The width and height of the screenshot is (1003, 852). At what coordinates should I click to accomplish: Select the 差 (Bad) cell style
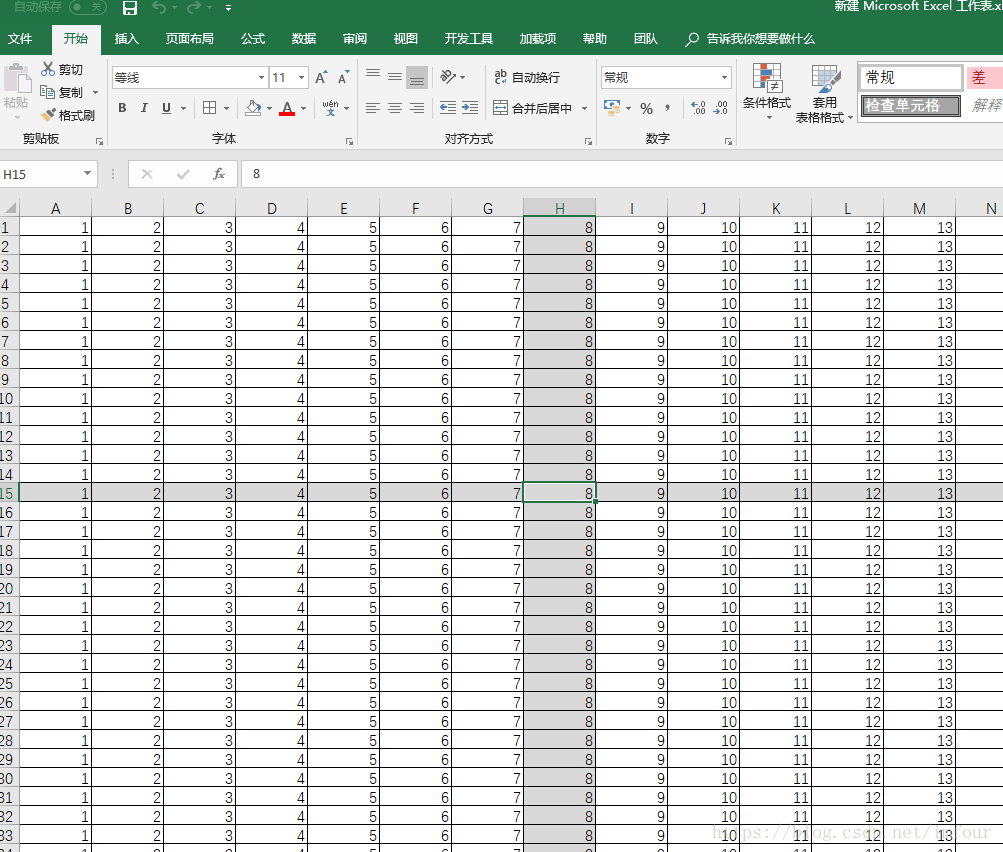(x=984, y=77)
